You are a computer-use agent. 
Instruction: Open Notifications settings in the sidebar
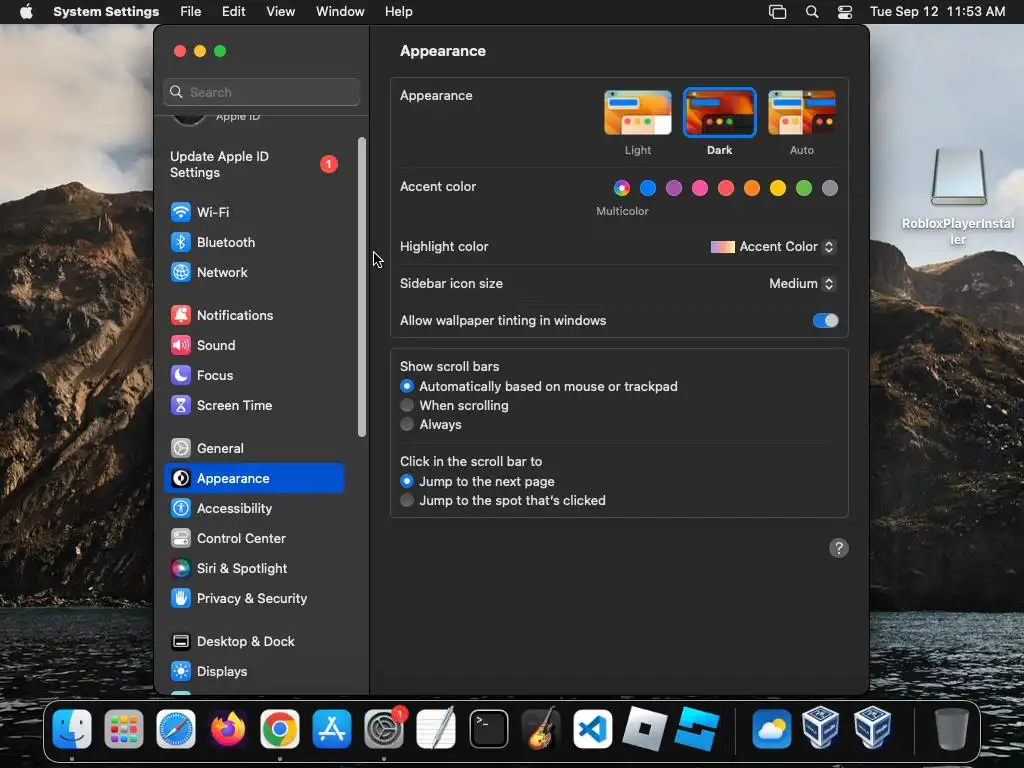(x=253, y=315)
